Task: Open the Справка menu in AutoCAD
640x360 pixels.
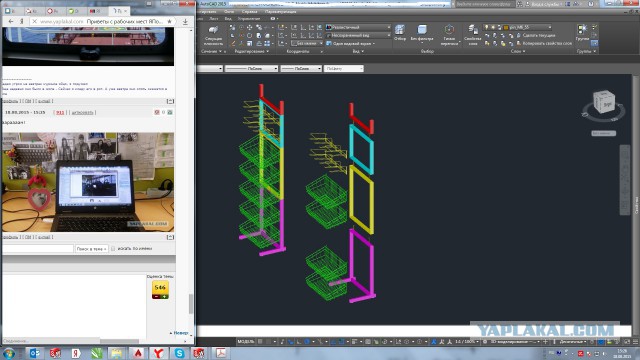Action: coord(249,12)
